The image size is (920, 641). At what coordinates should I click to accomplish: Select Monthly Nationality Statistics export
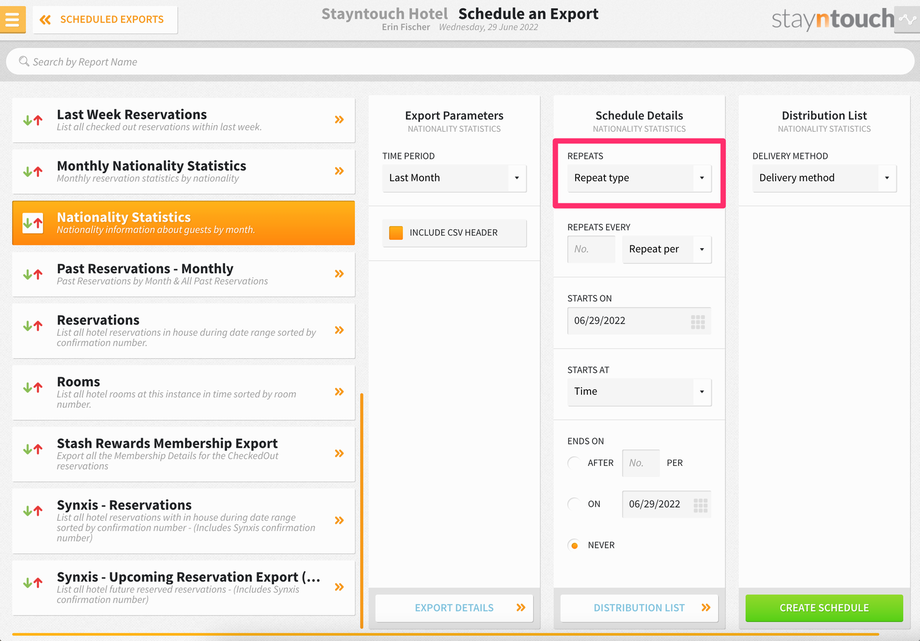click(184, 171)
